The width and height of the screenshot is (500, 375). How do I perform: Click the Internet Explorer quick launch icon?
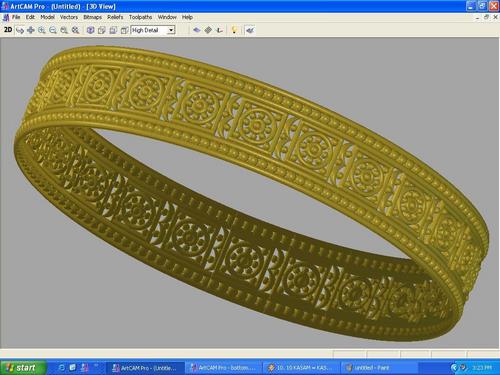click(x=61, y=368)
